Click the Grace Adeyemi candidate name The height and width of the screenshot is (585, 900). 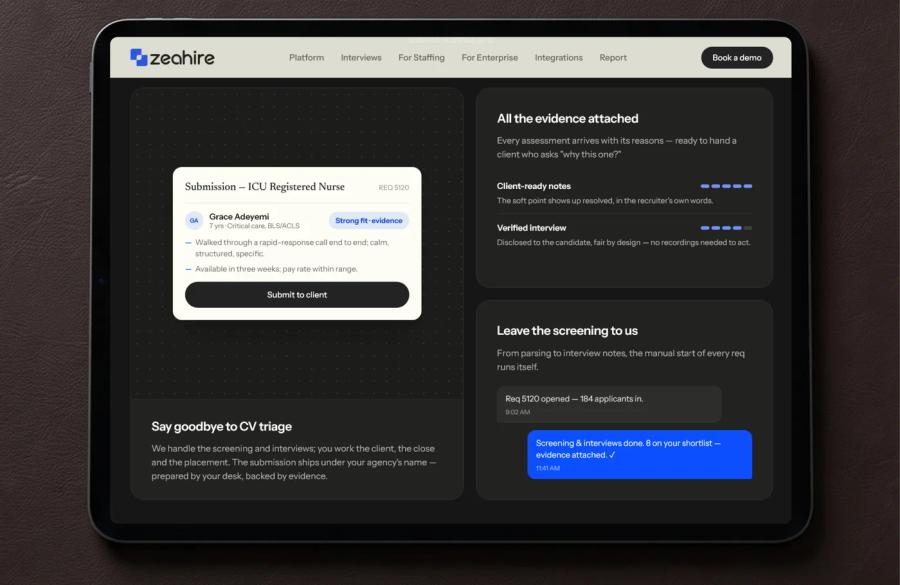click(x=239, y=216)
